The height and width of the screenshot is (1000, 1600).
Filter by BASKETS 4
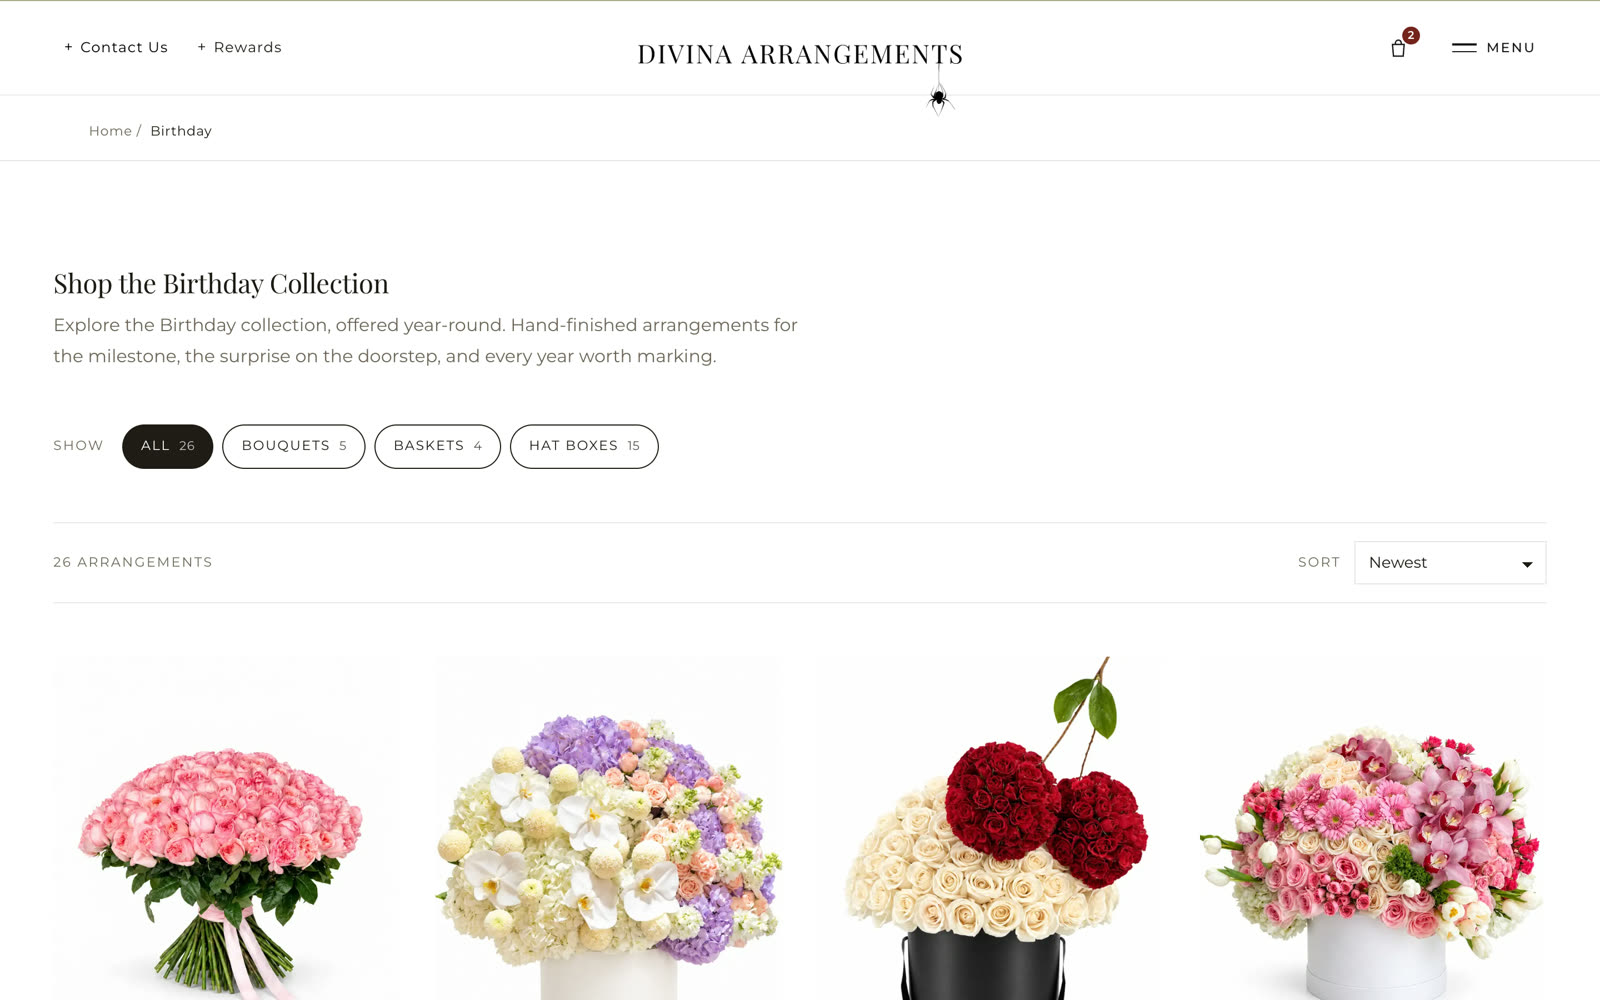(x=438, y=446)
